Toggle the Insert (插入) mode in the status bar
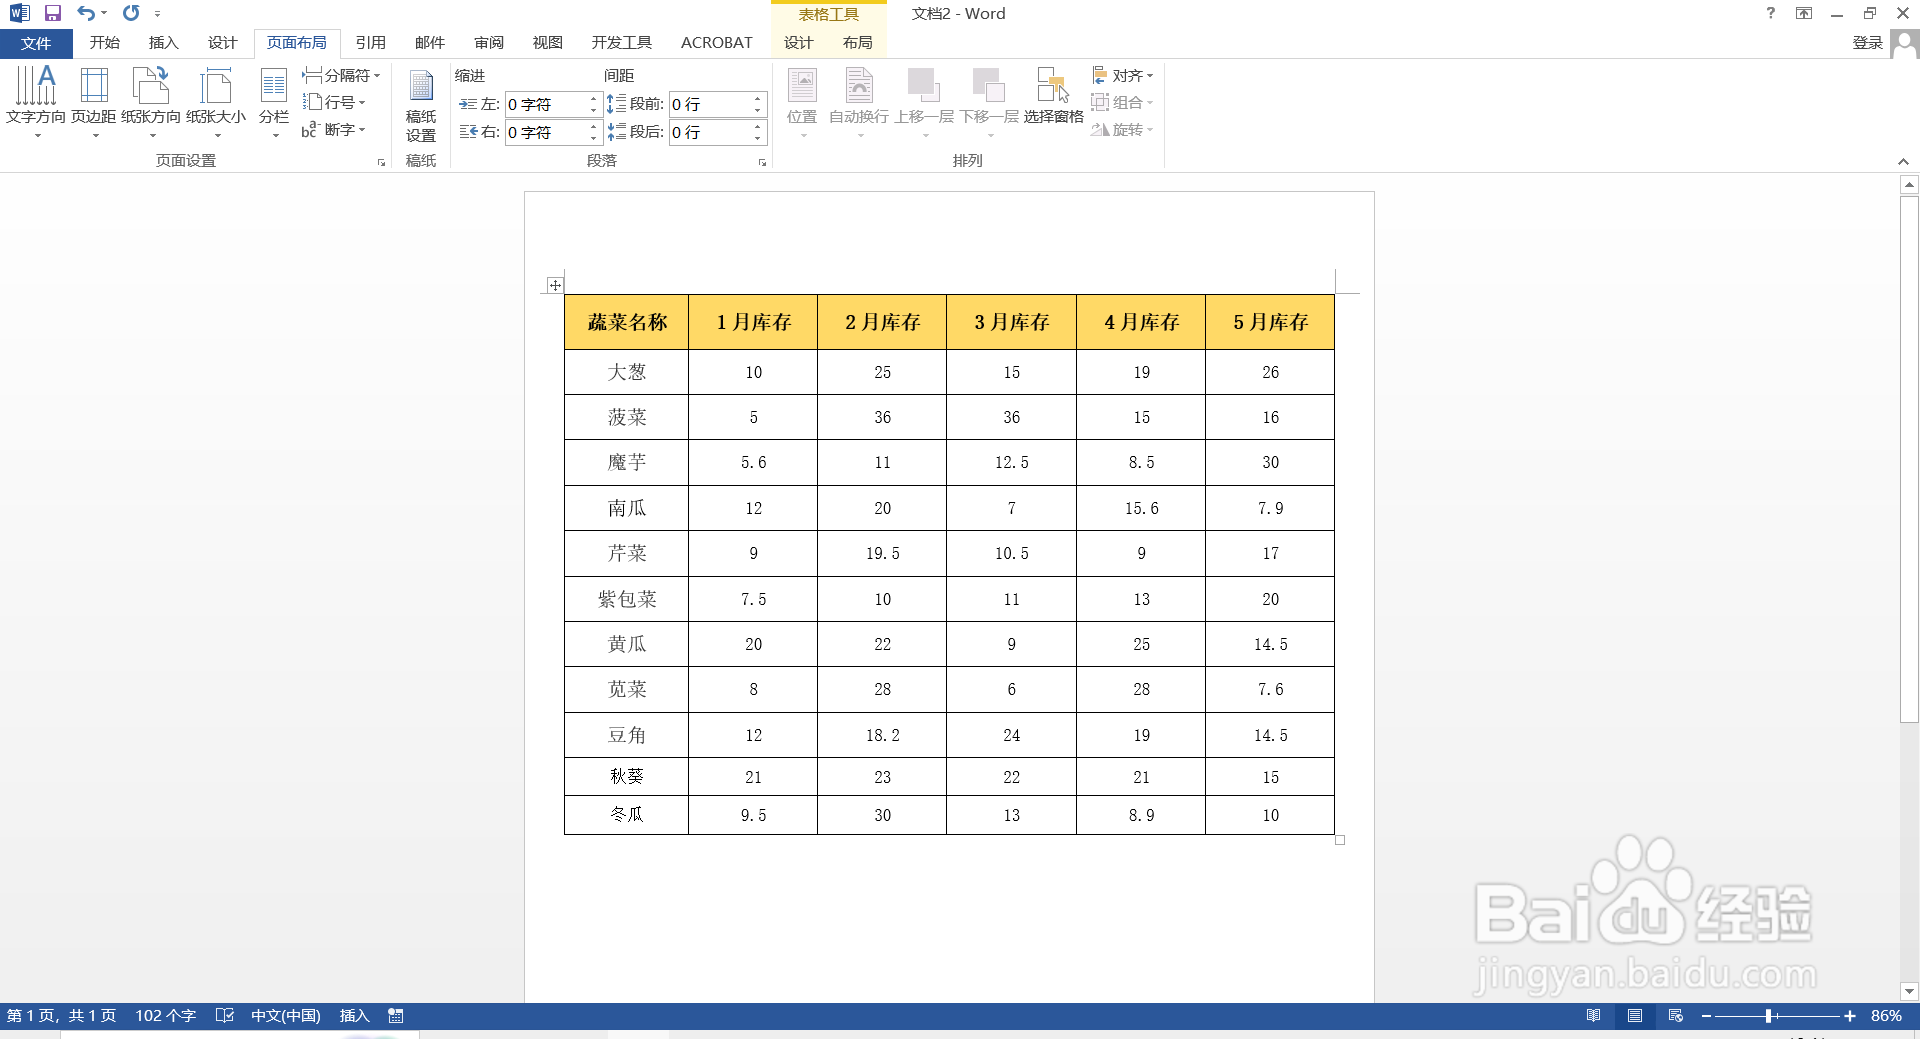 click(354, 1016)
